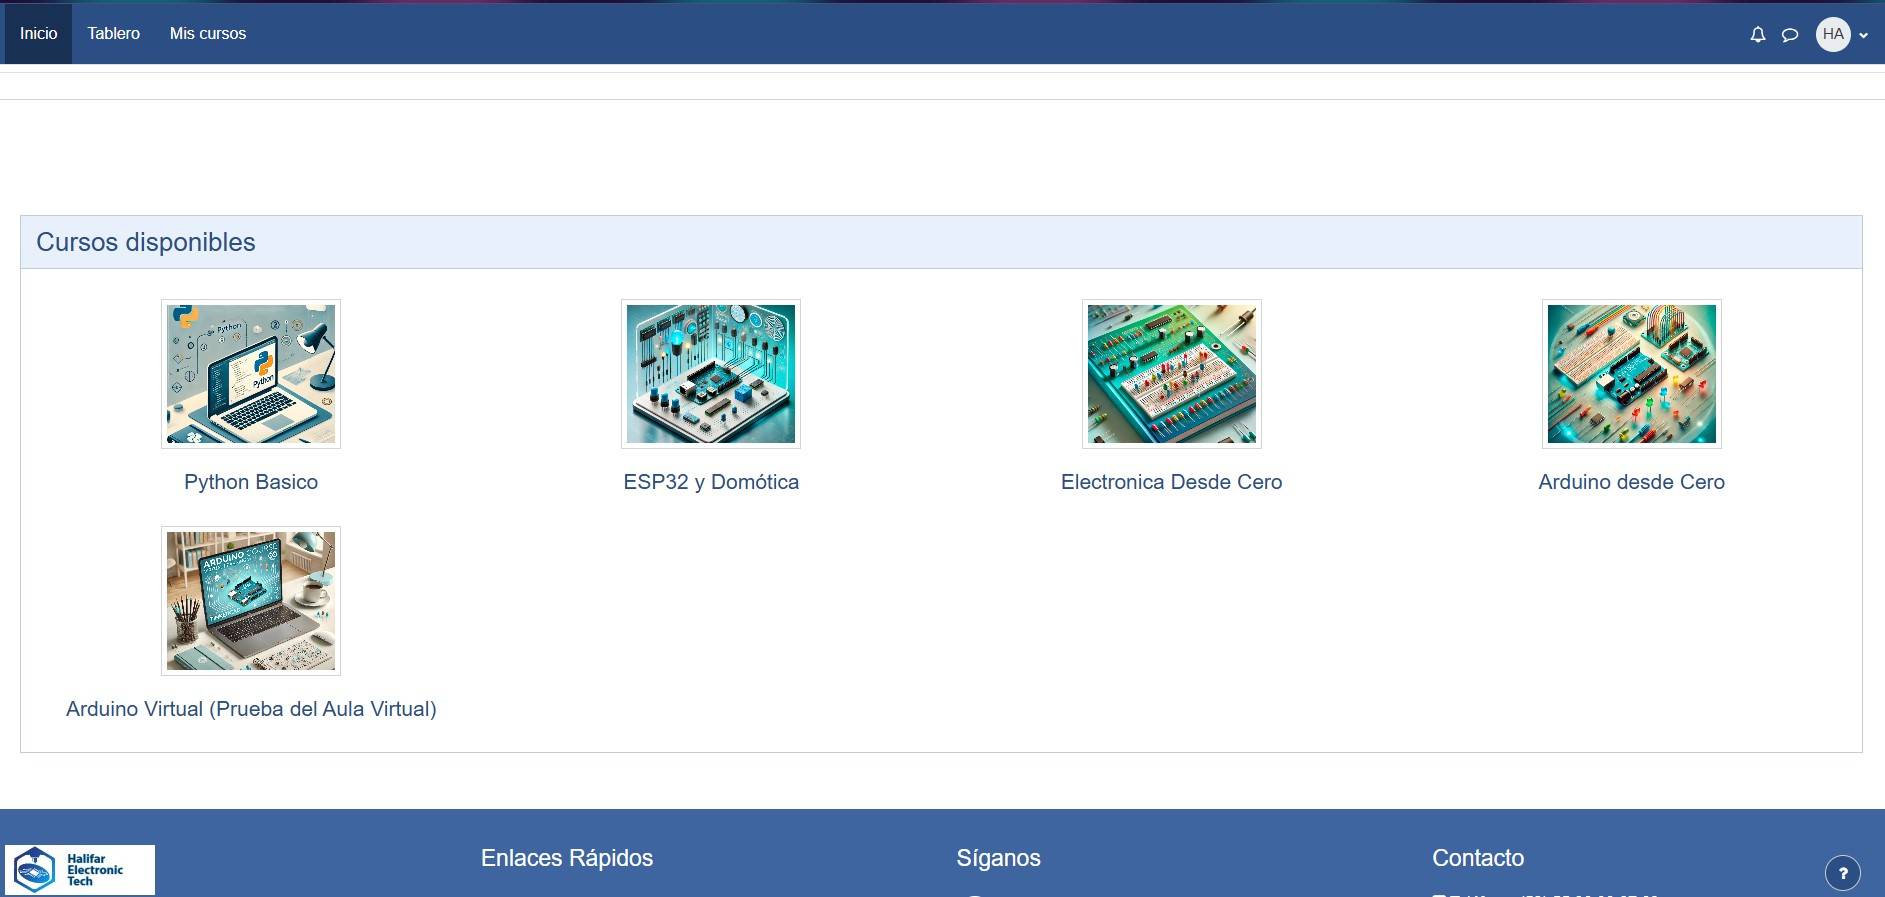This screenshot has height=897, width=1885.
Task: Go to the Inicio tab
Action: [x=39, y=34]
